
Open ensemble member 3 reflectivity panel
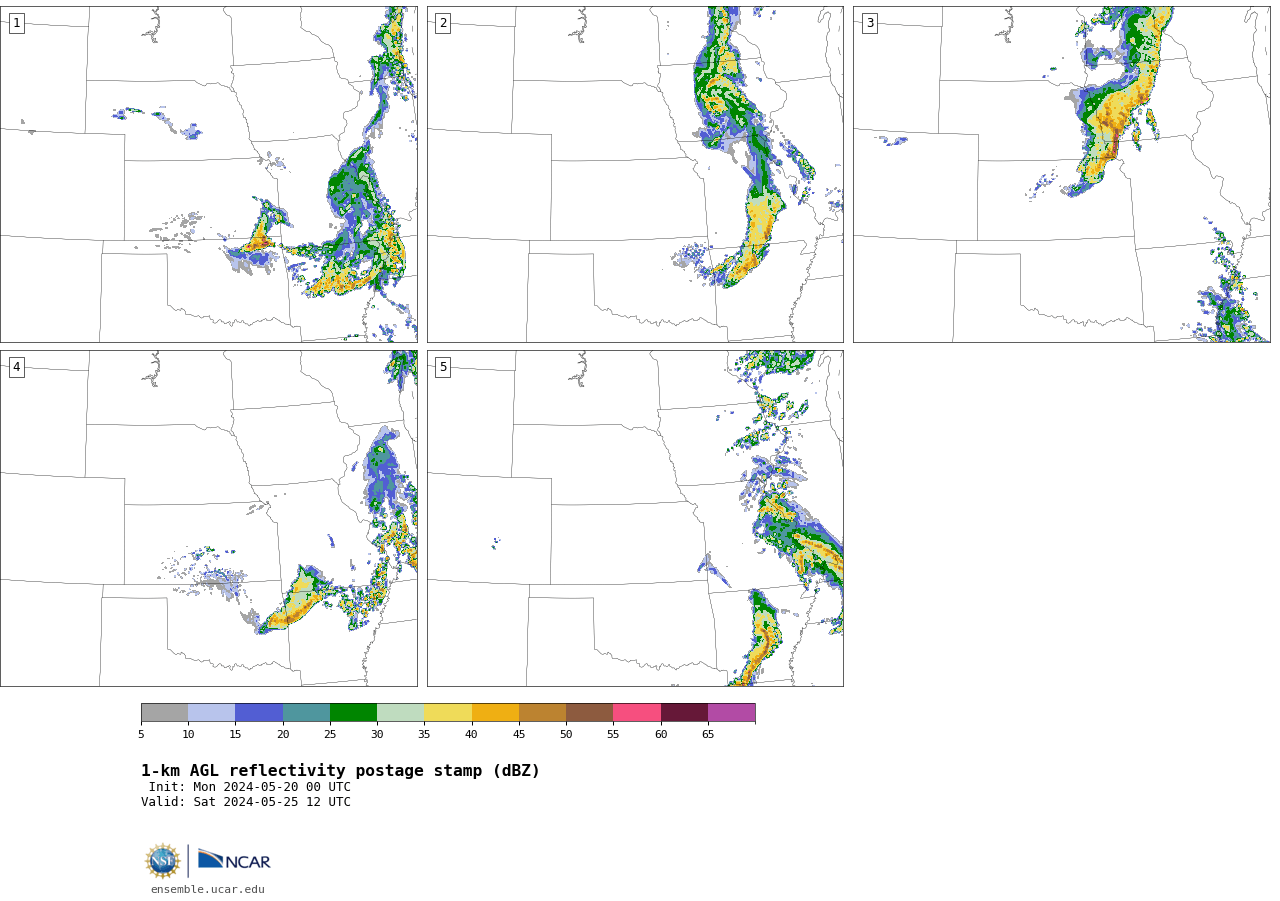(x=1061, y=174)
